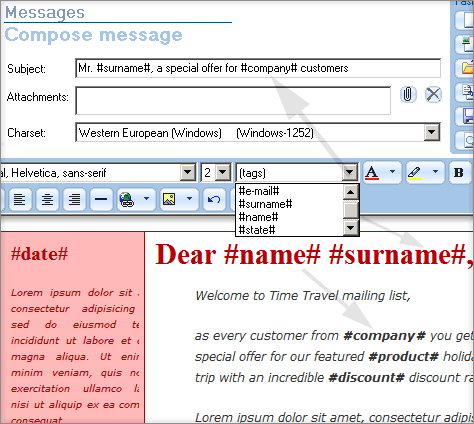Apply the highlight marker tool
This screenshot has width=474, height=424.
(414, 173)
